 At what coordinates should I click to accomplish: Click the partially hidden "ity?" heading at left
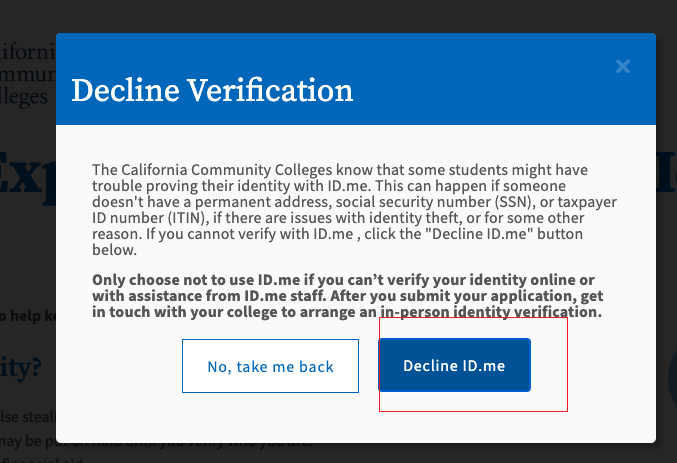click(22, 368)
